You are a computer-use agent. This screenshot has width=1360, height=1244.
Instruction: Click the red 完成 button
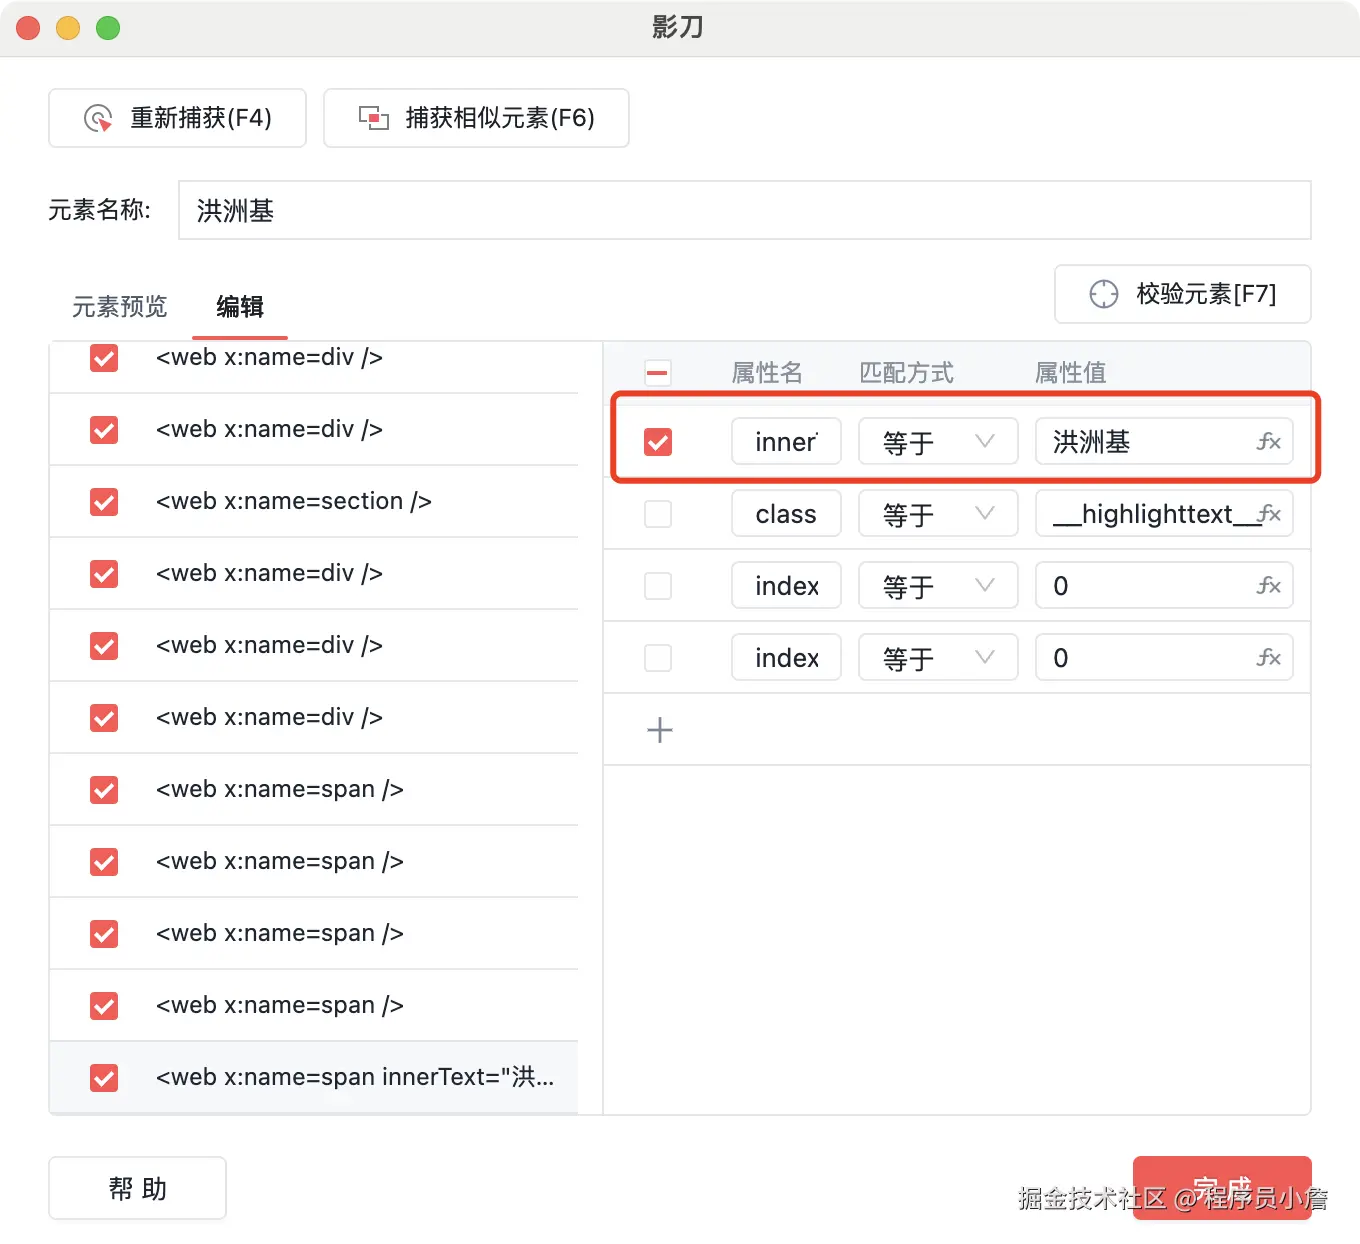tap(1222, 1188)
